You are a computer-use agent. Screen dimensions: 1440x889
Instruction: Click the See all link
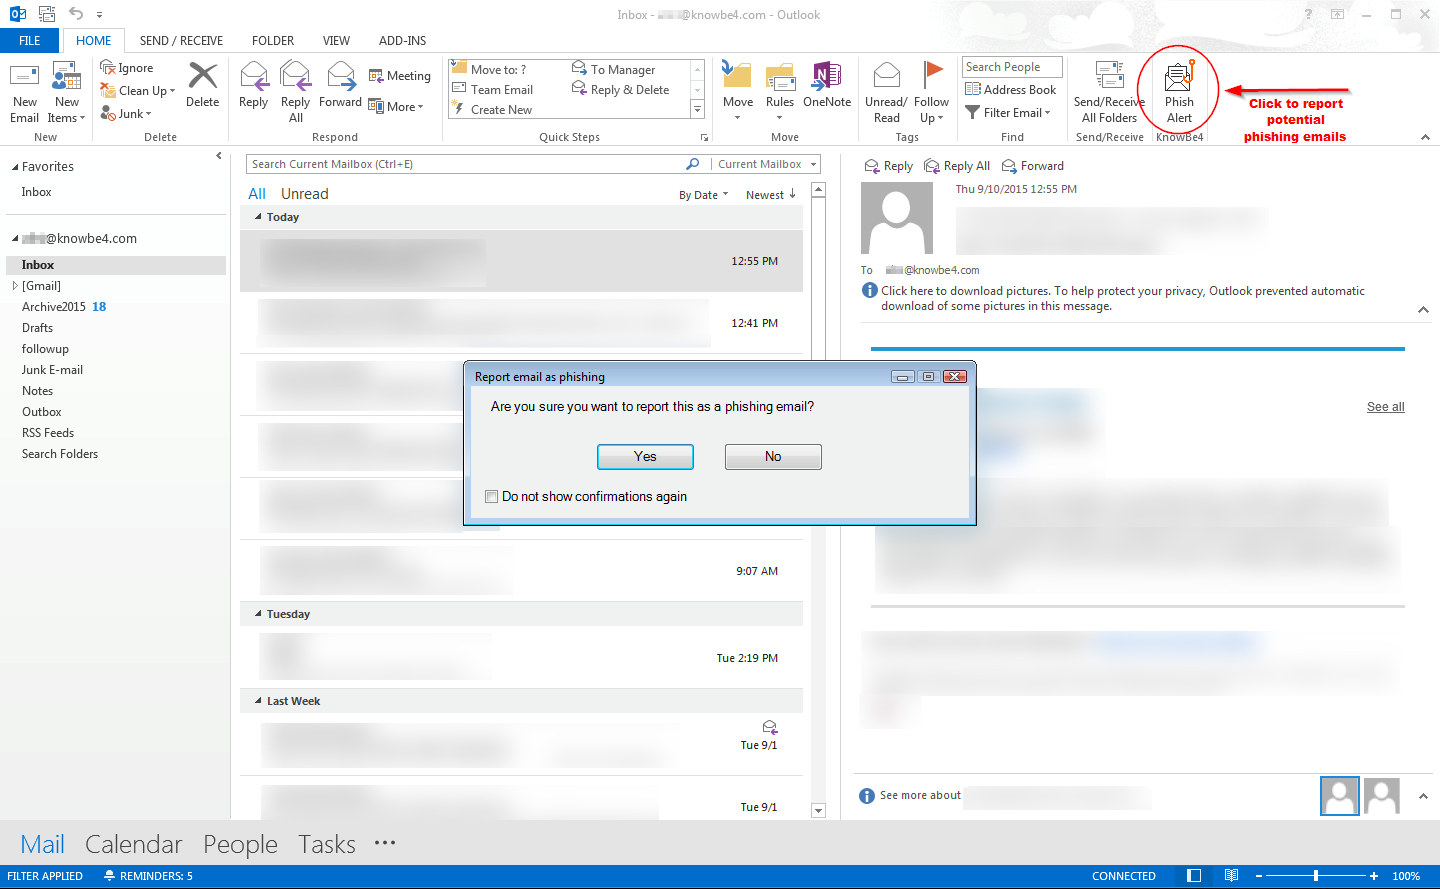point(1385,407)
